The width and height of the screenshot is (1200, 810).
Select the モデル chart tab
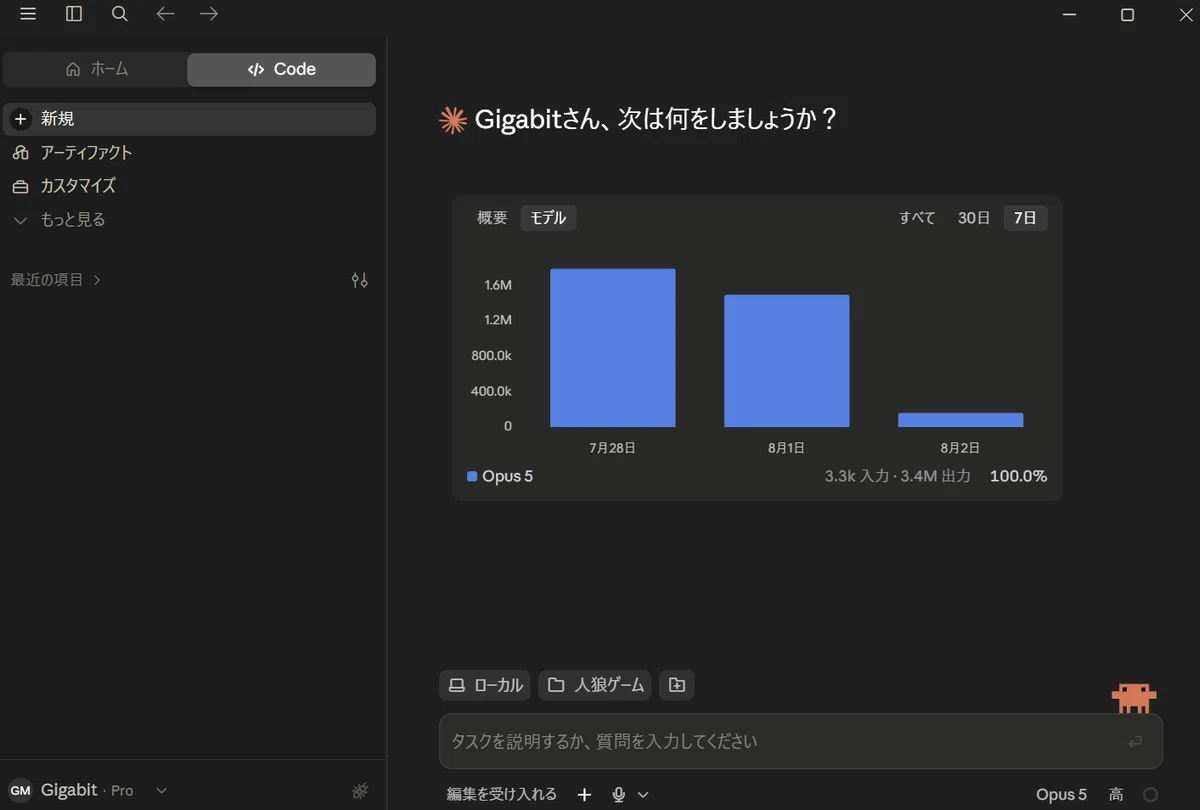click(548, 218)
